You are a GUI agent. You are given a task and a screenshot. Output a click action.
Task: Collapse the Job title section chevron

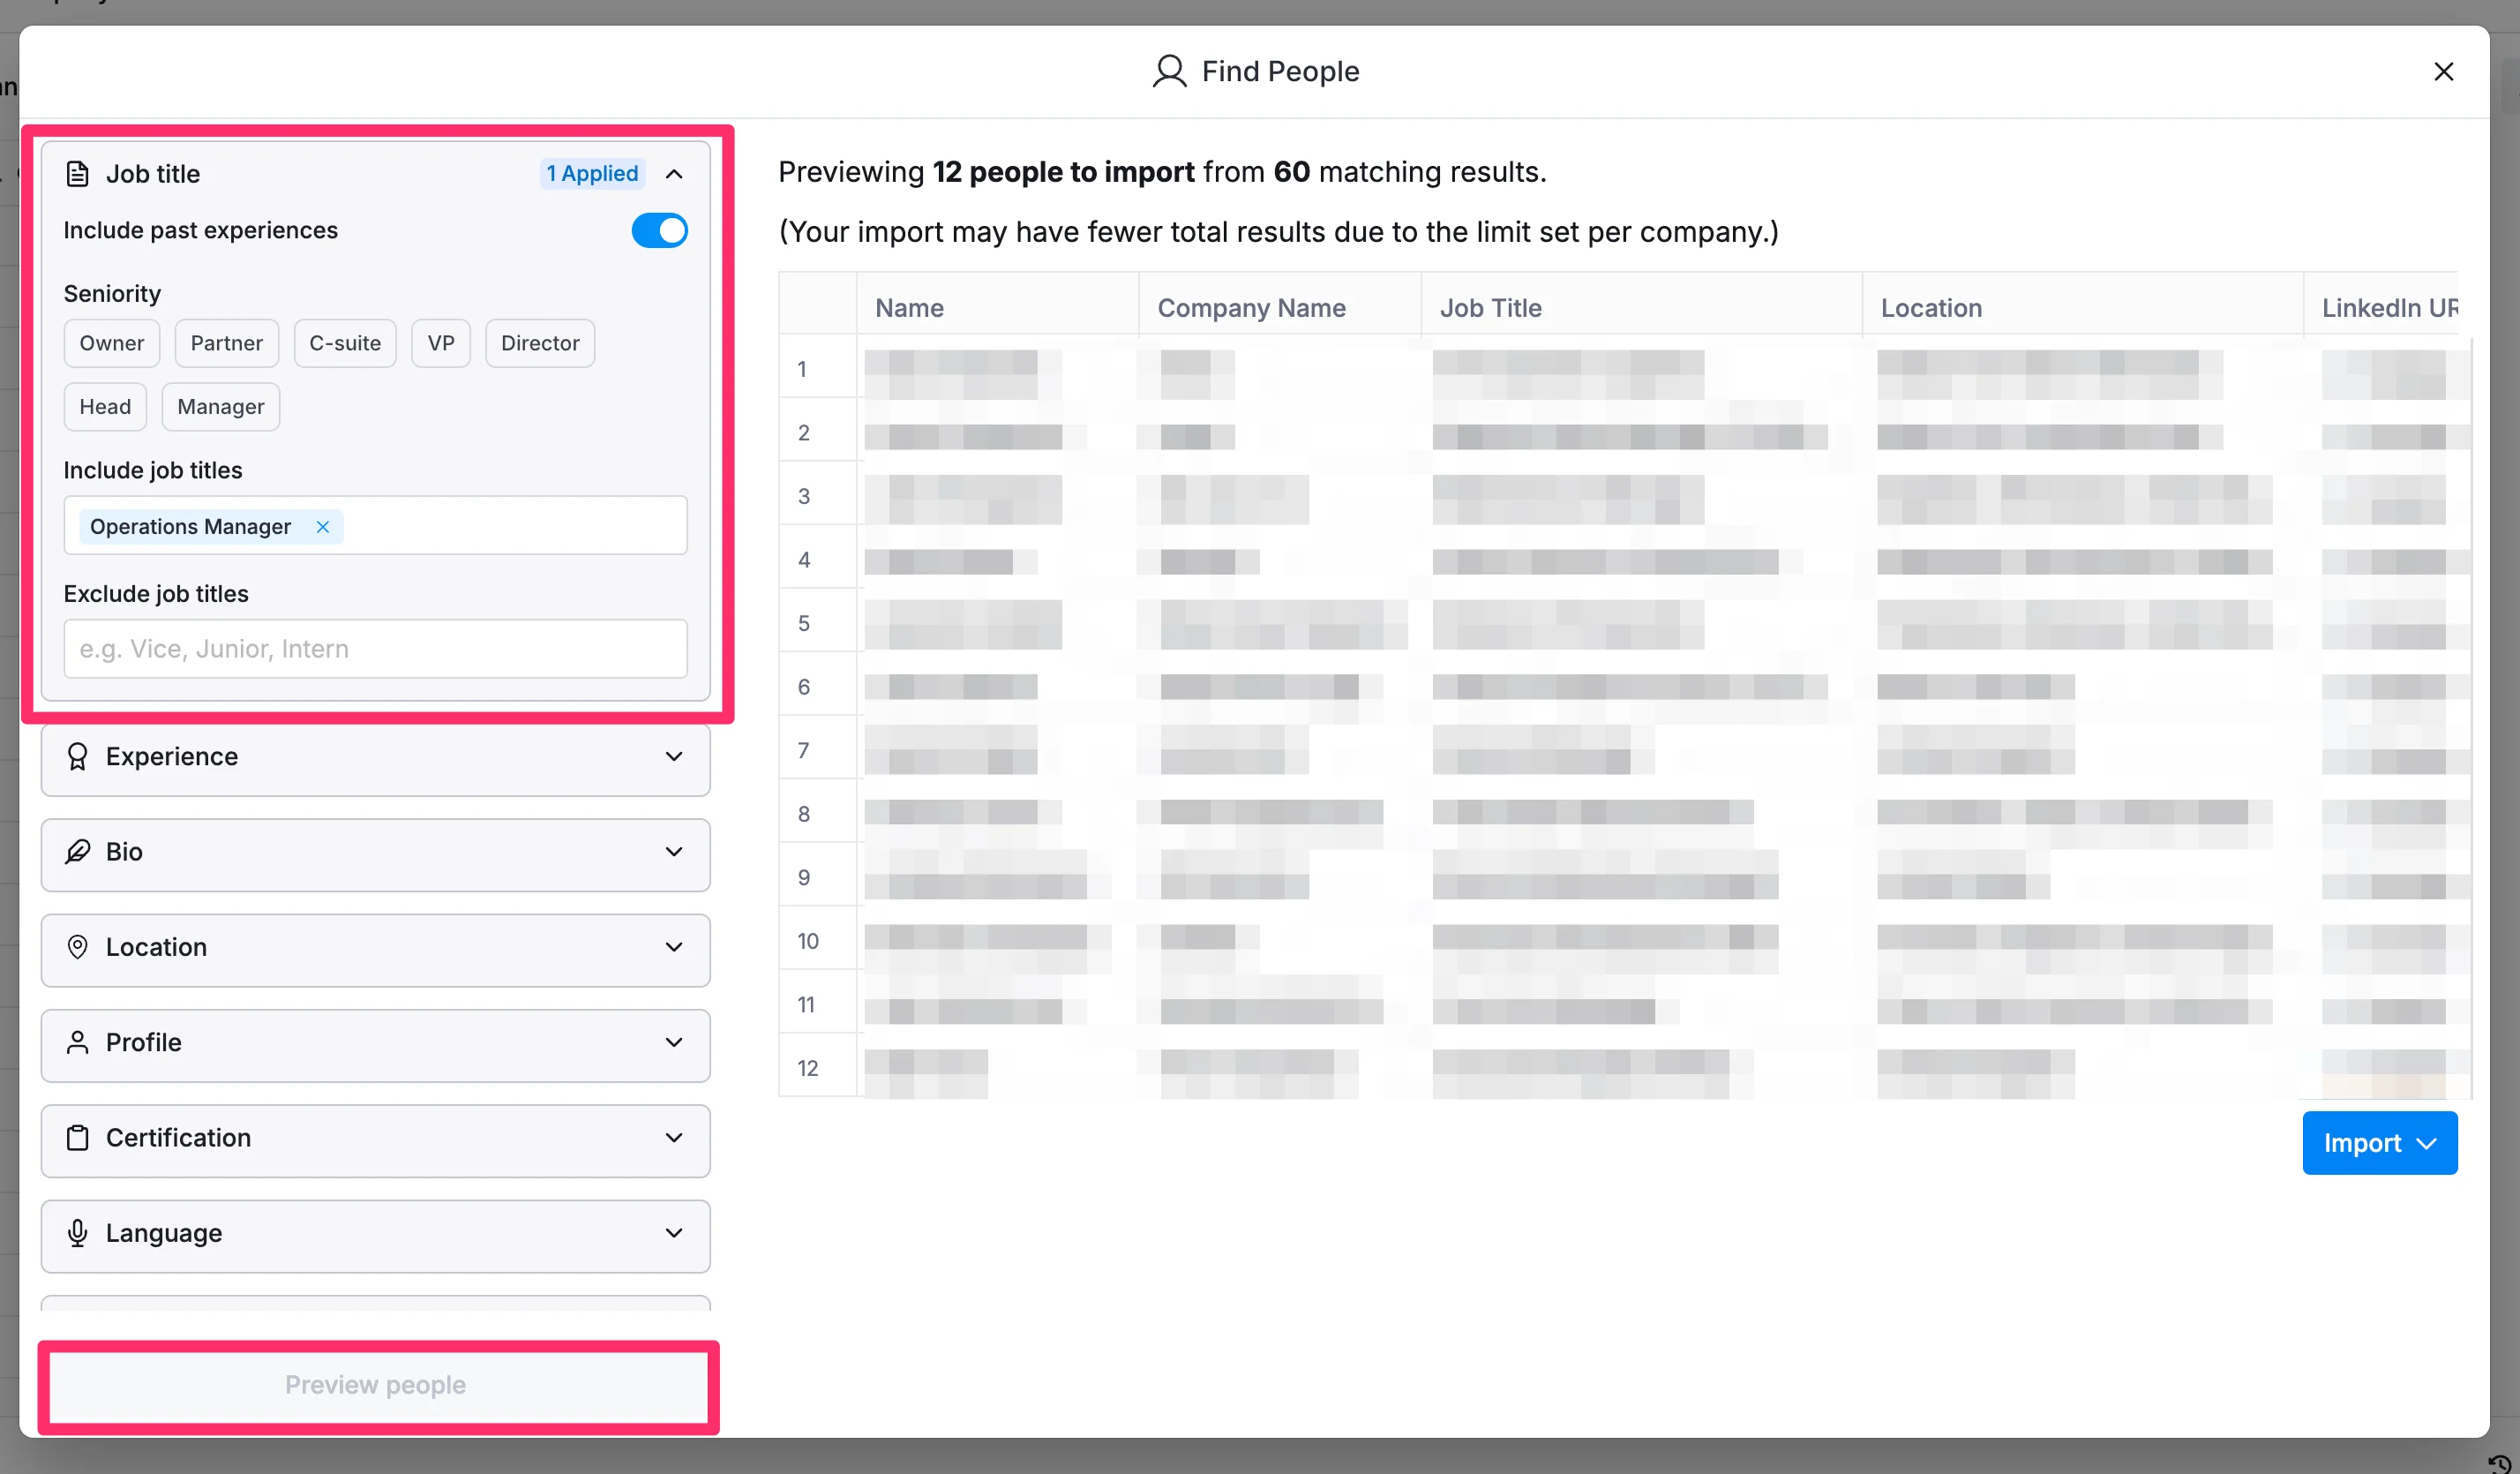click(674, 174)
